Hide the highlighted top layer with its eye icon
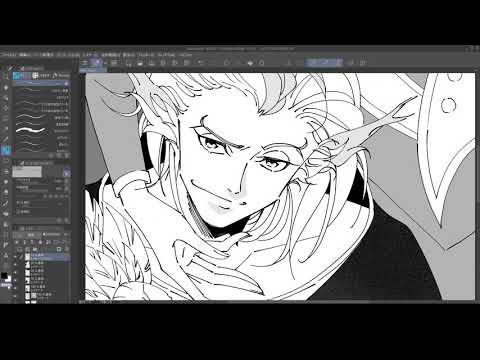 point(15,257)
